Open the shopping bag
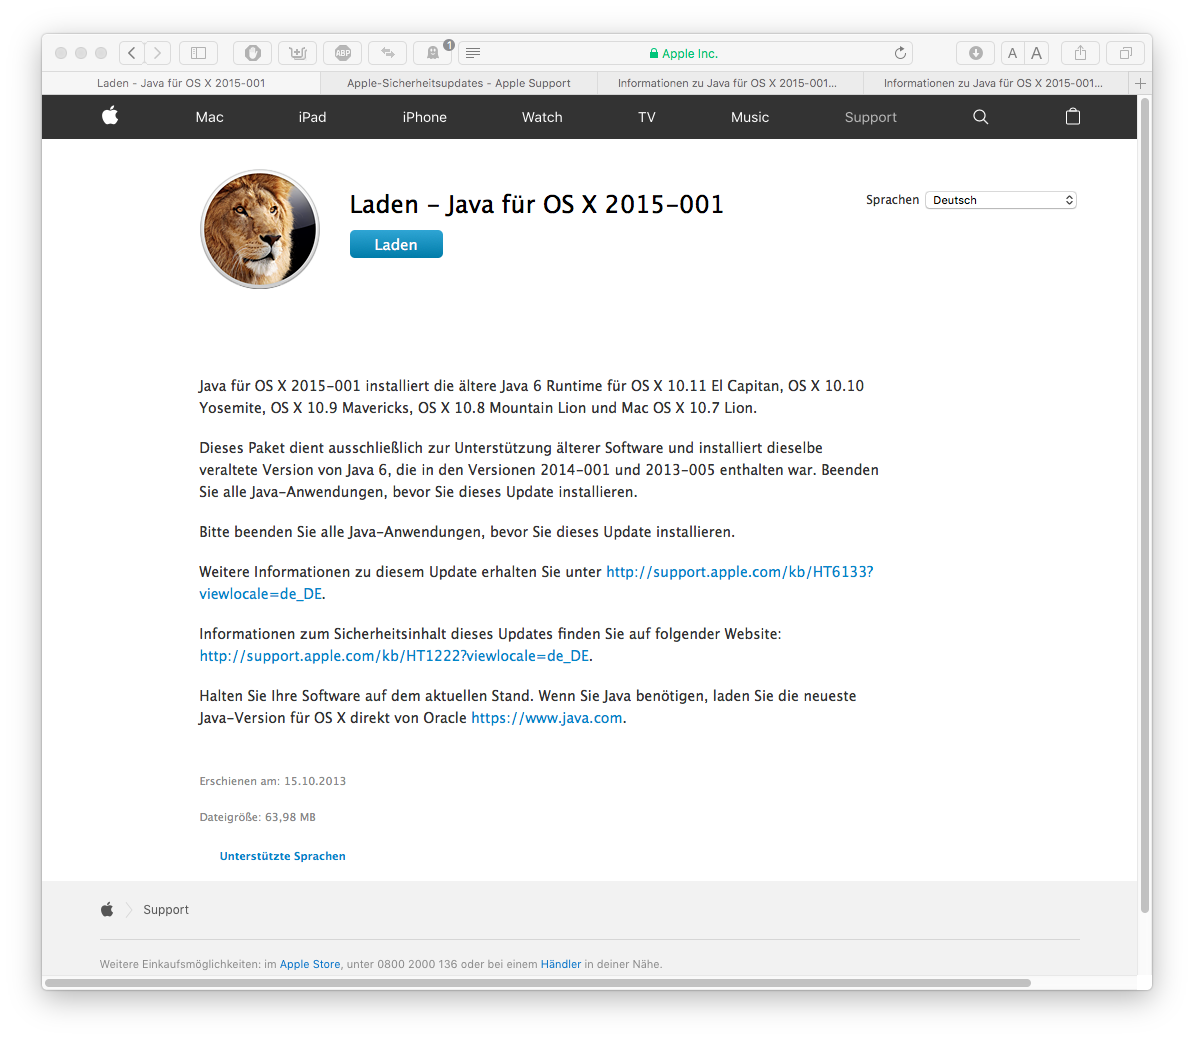This screenshot has height=1040, width=1194. click(1073, 116)
